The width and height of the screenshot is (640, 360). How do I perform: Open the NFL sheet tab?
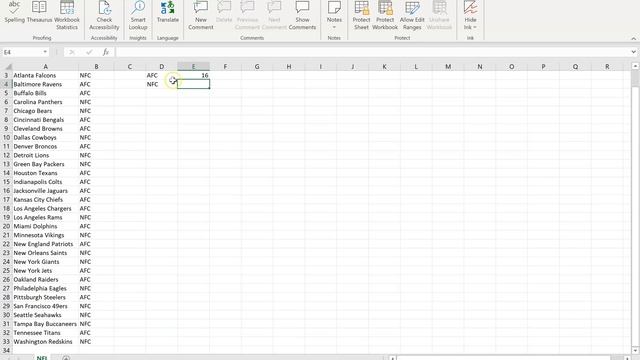point(42,358)
